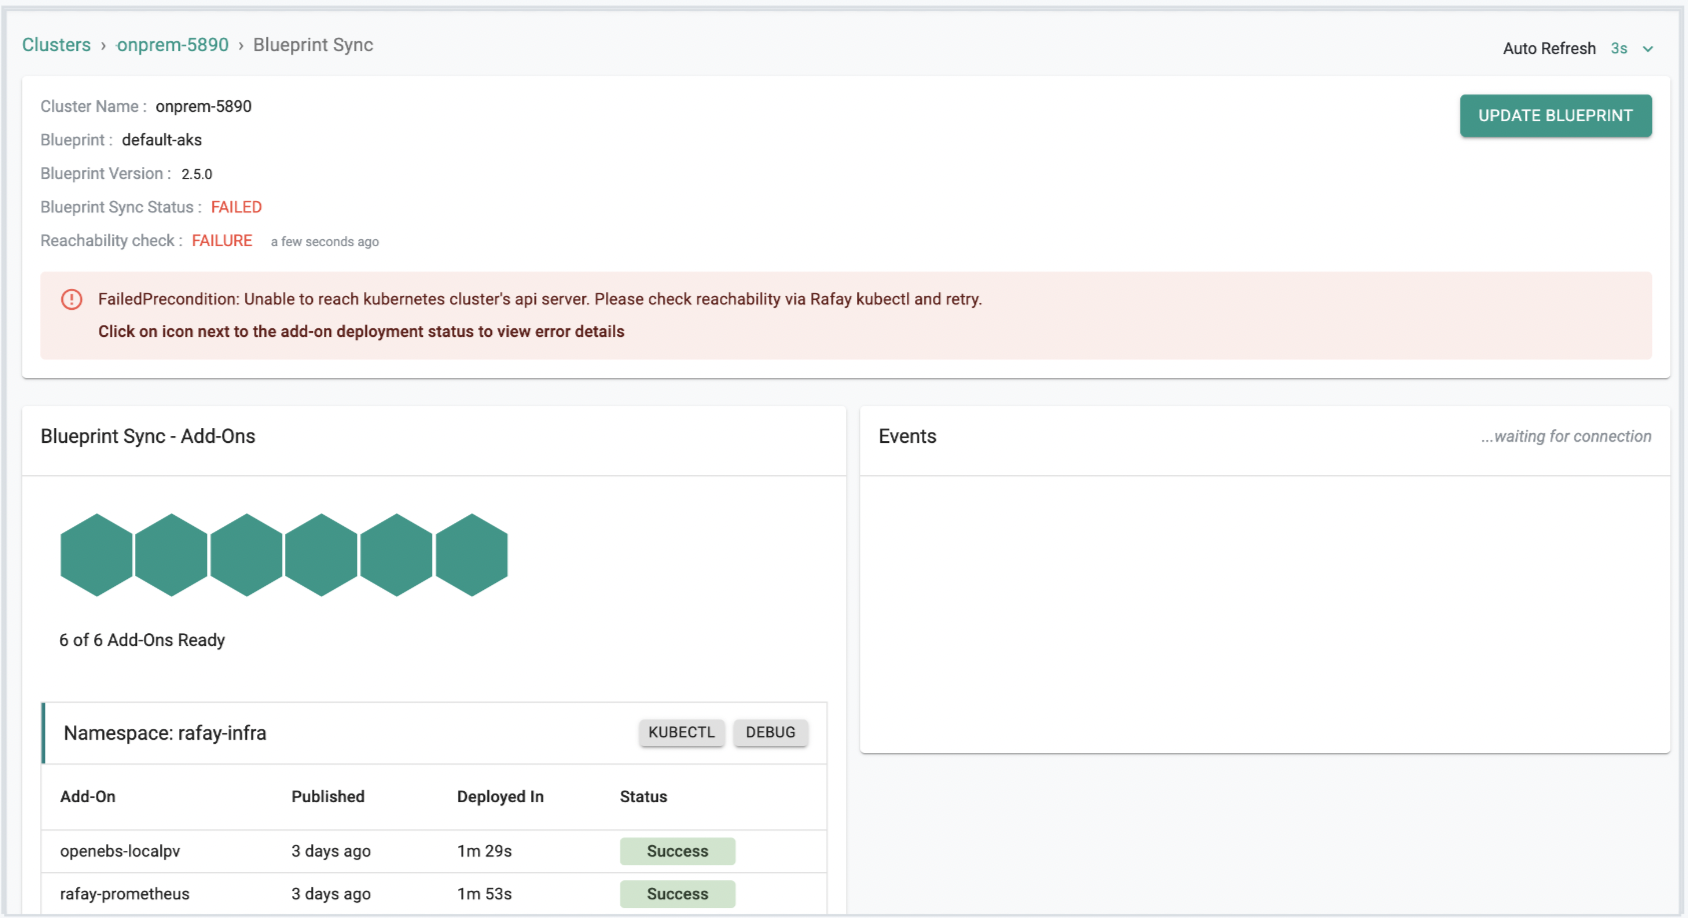Viewport: 1688px width, 918px height.
Task: Click the DEBUG button for rafay-infra
Action: [x=770, y=732]
